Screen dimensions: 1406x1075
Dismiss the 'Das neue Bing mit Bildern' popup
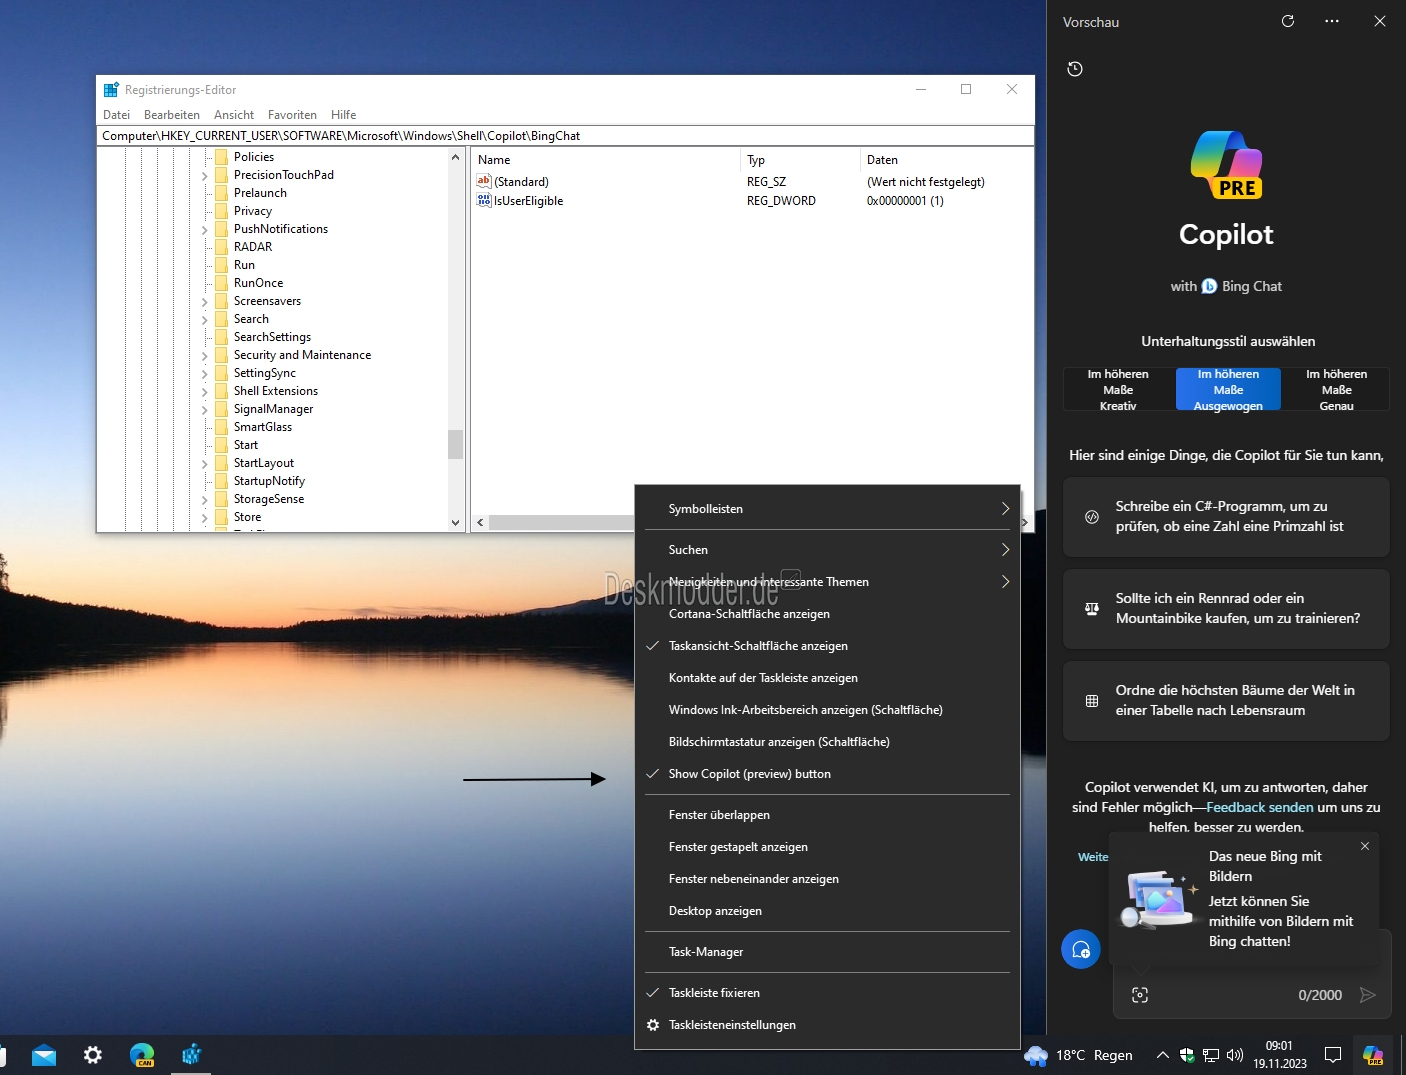[x=1365, y=846]
